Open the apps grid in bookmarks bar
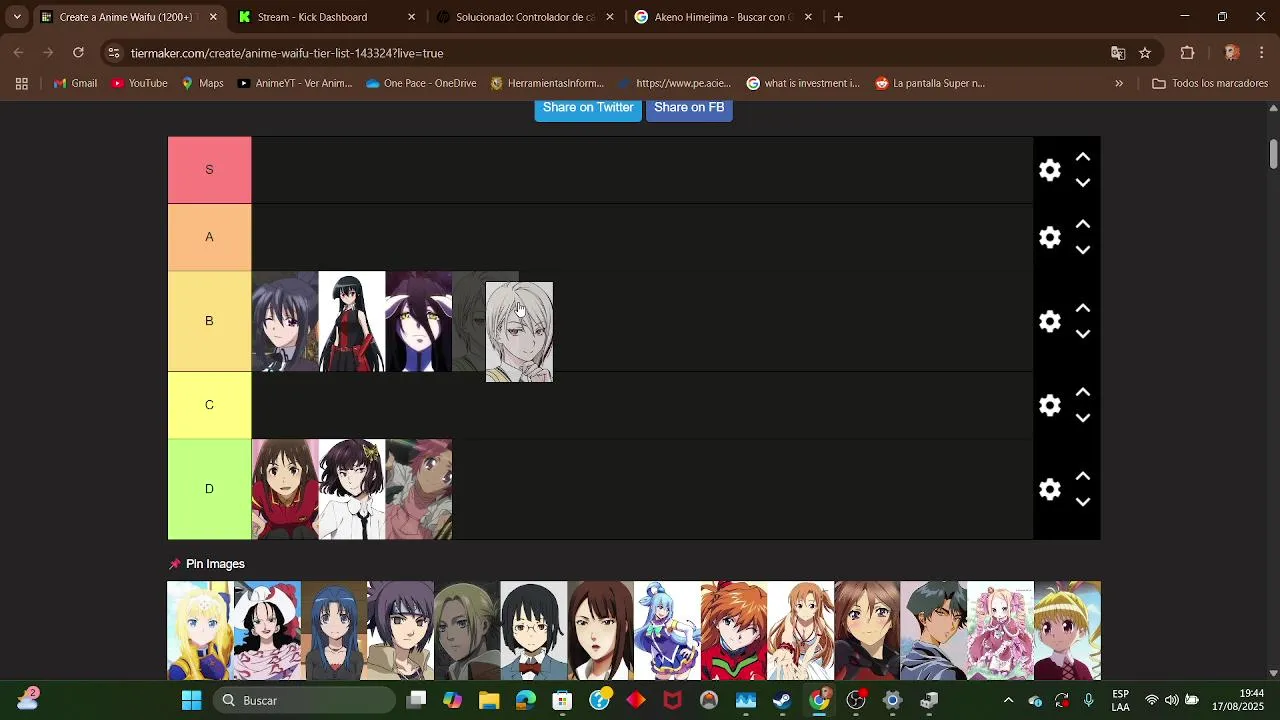Image resolution: width=1280 pixels, height=720 pixels. [21, 83]
